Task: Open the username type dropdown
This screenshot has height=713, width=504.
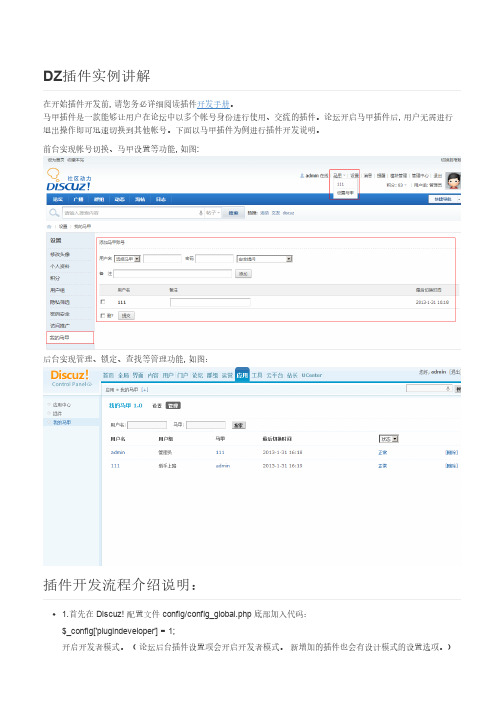Action: pos(127,259)
